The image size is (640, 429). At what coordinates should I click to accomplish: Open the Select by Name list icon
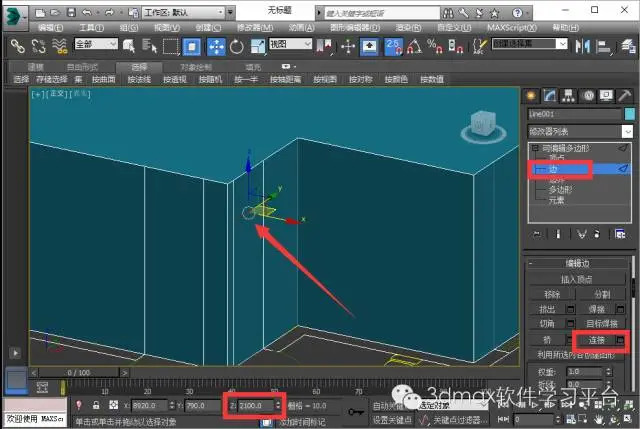(x=149, y=46)
